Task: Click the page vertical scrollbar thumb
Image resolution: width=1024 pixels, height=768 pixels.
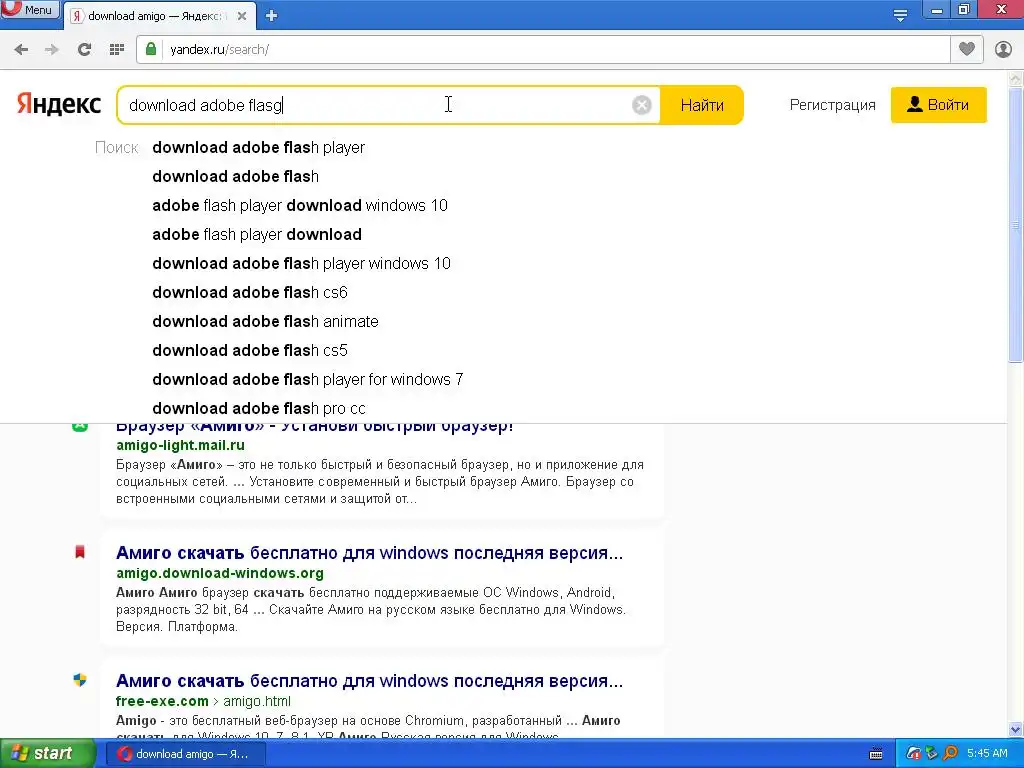Action: [1016, 224]
